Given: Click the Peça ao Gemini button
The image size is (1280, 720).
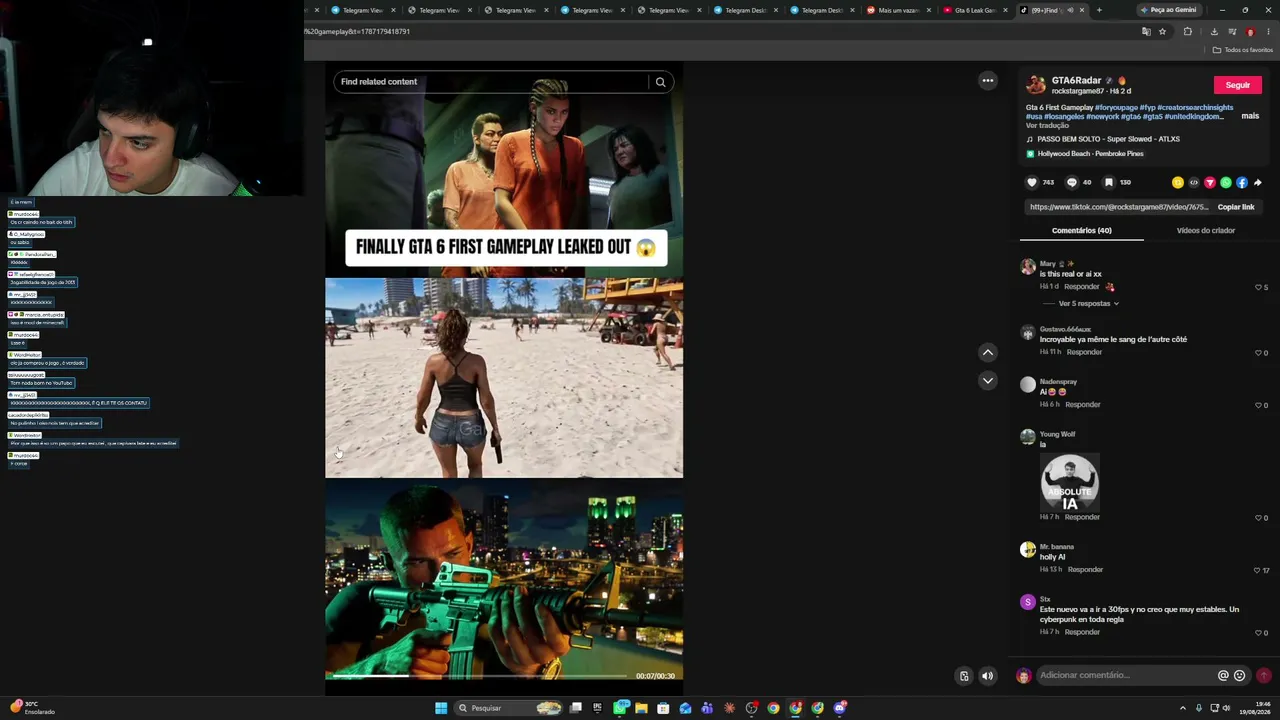Looking at the screenshot, I should tap(1169, 10).
